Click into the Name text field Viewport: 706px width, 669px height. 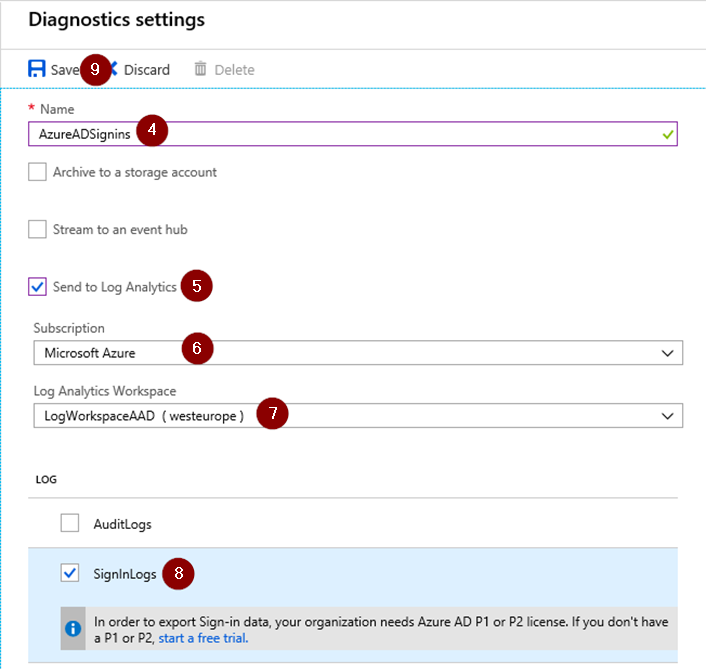(353, 134)
